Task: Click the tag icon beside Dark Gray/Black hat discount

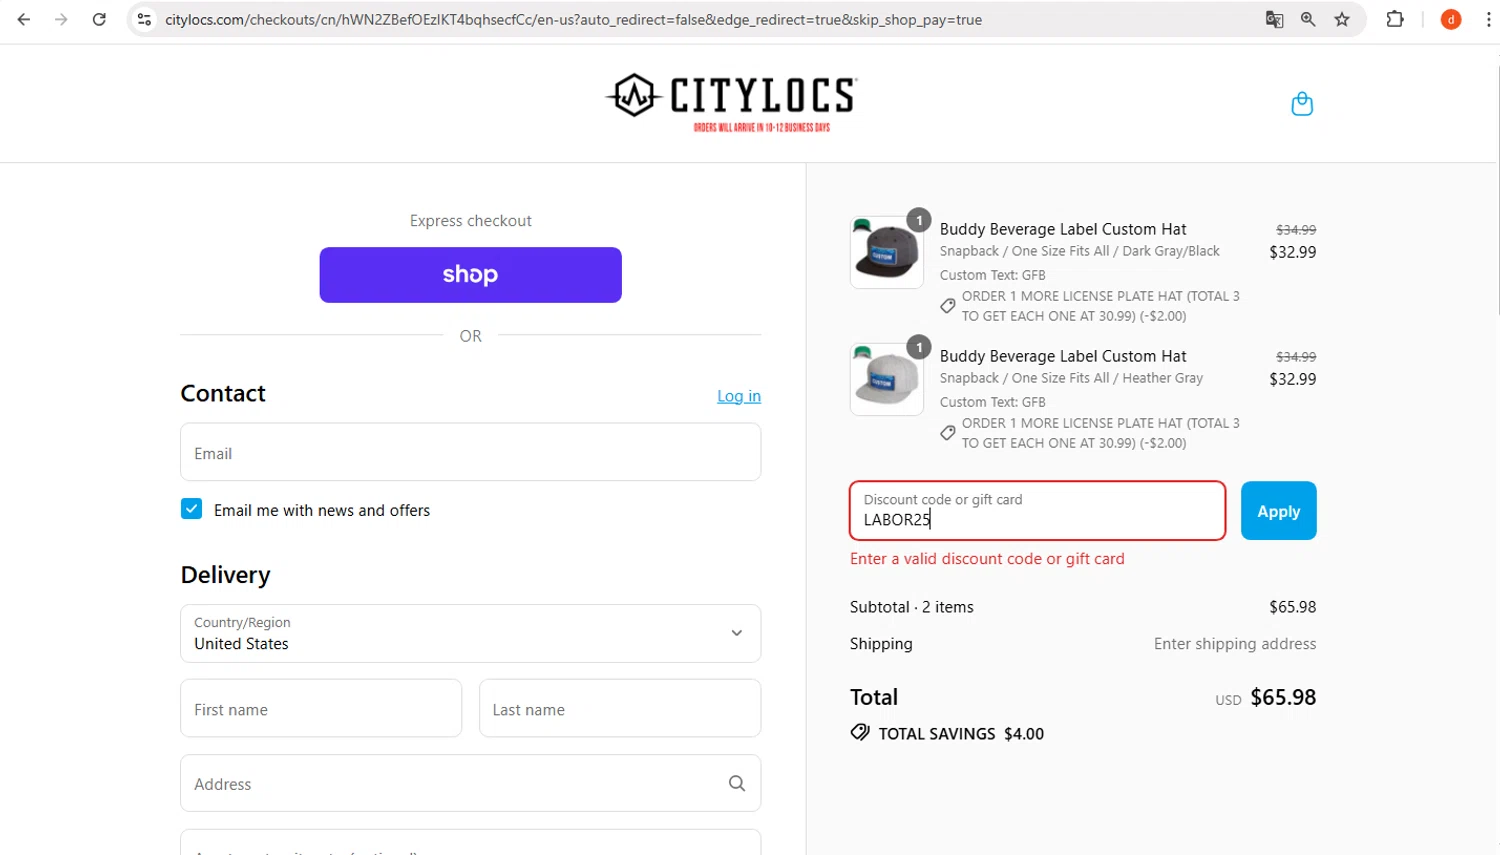Action: [x=948, y=306]
